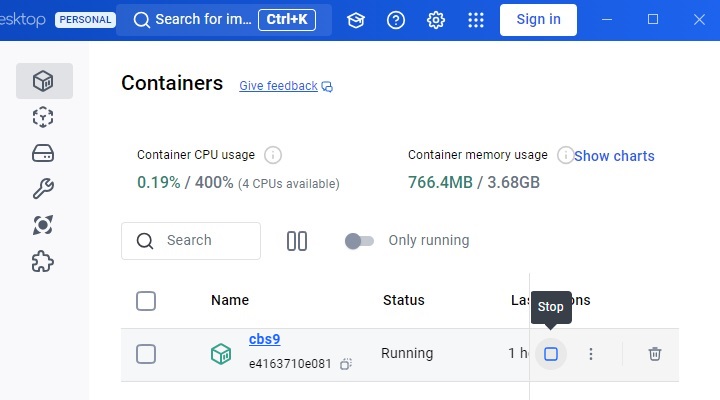Sort by the Status column header

404,300
